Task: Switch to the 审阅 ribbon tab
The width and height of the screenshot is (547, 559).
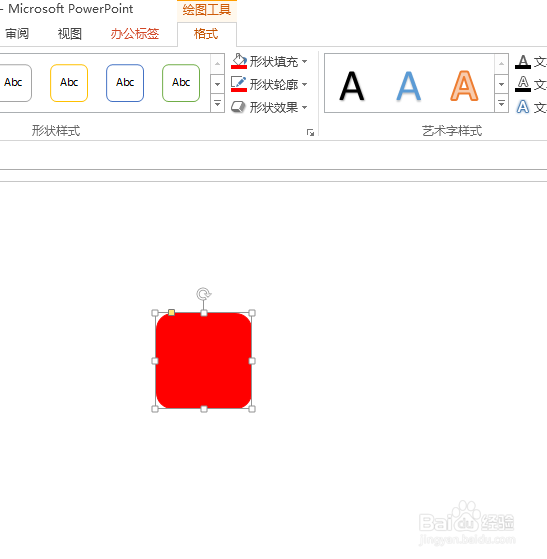Action: point(17,34)
